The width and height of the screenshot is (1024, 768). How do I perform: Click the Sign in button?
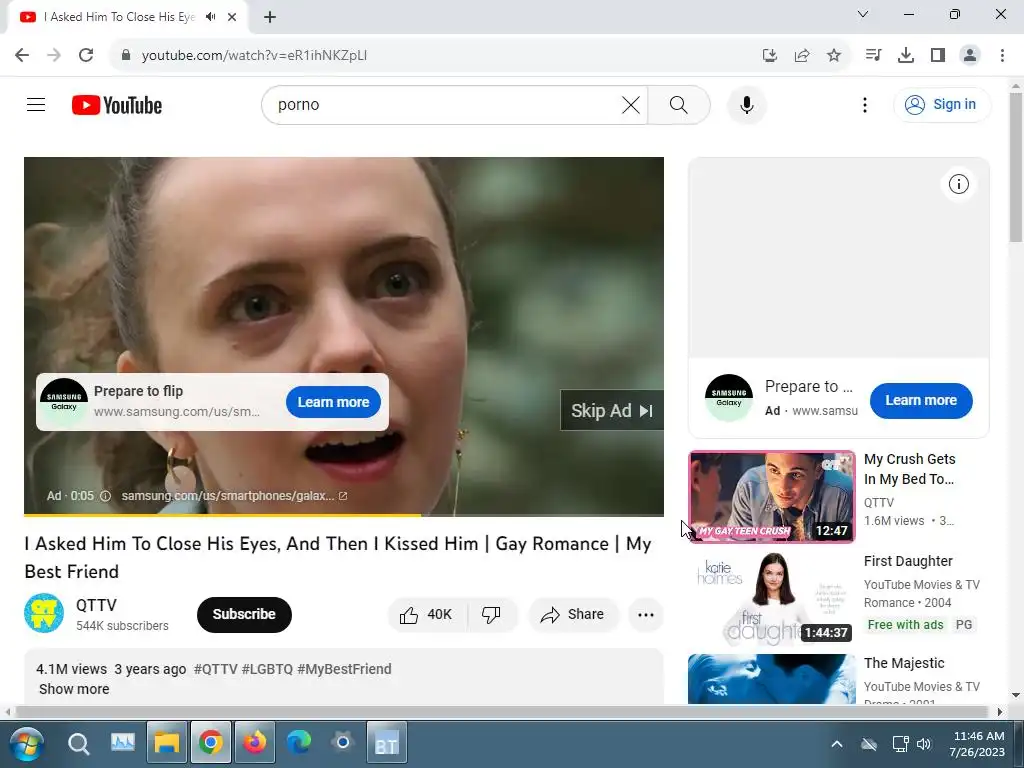coord(942,104)
